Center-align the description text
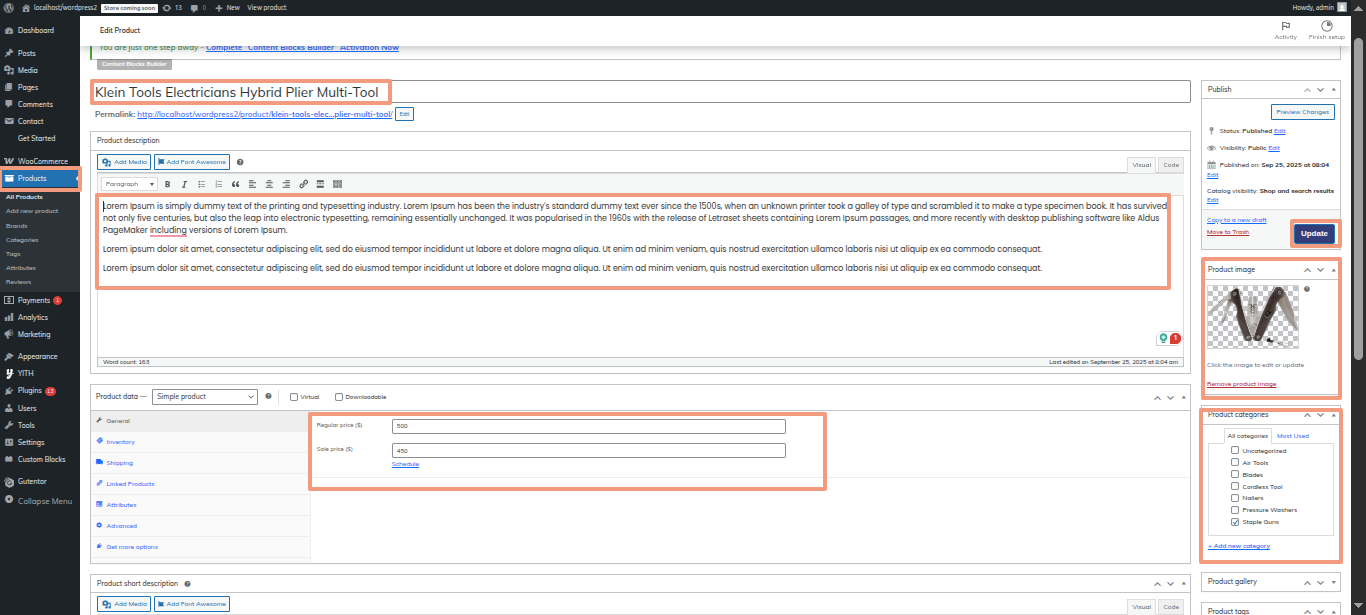 pyautogui.click(x=269, y=184)
